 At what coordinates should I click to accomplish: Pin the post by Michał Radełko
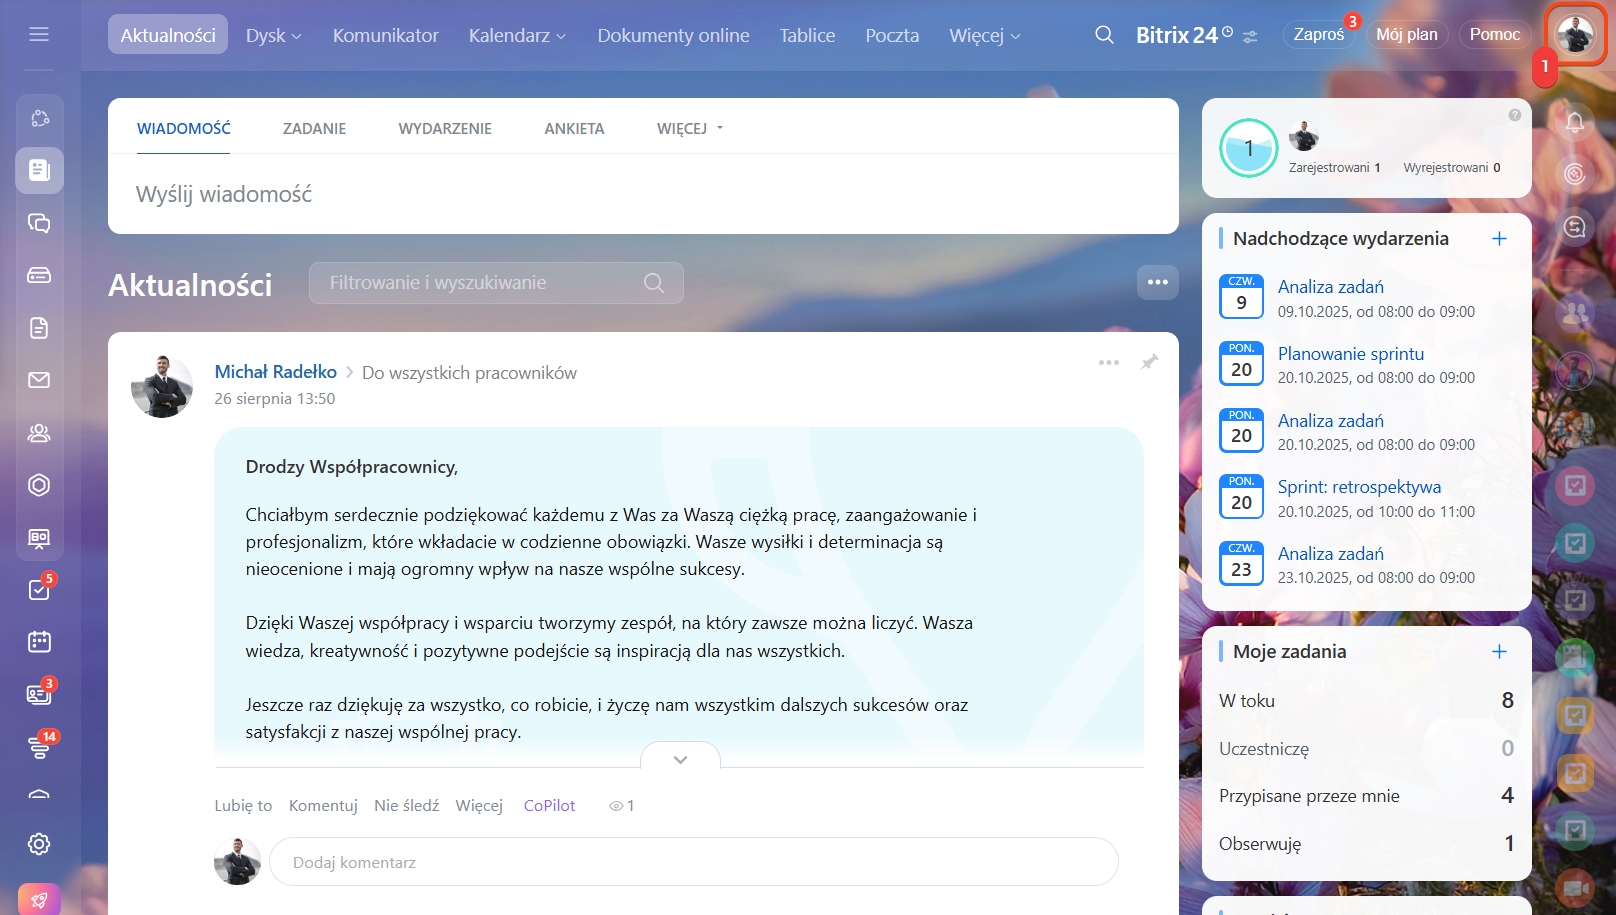[x=1150, y=362]
